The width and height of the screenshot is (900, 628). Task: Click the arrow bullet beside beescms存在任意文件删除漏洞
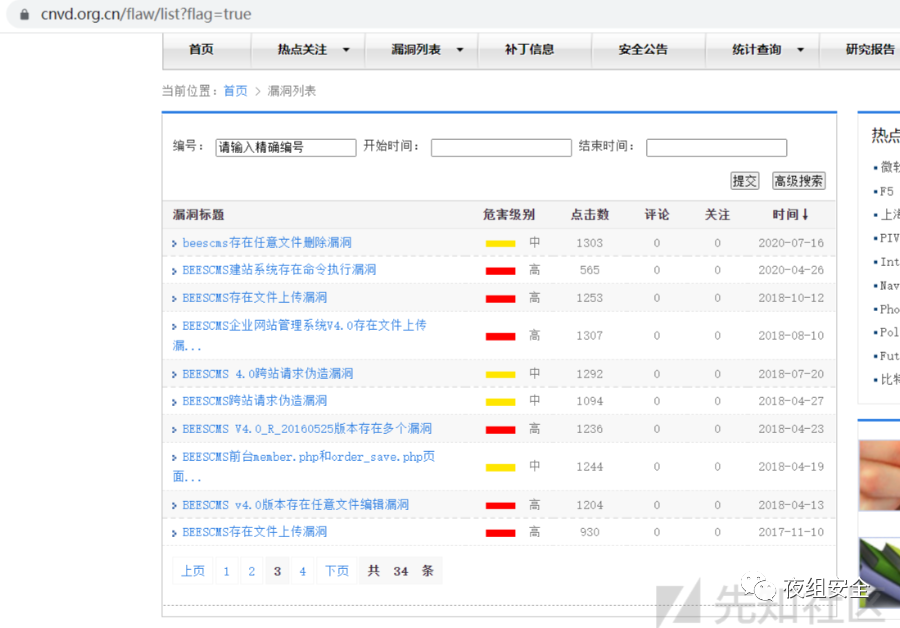(174, 244)
